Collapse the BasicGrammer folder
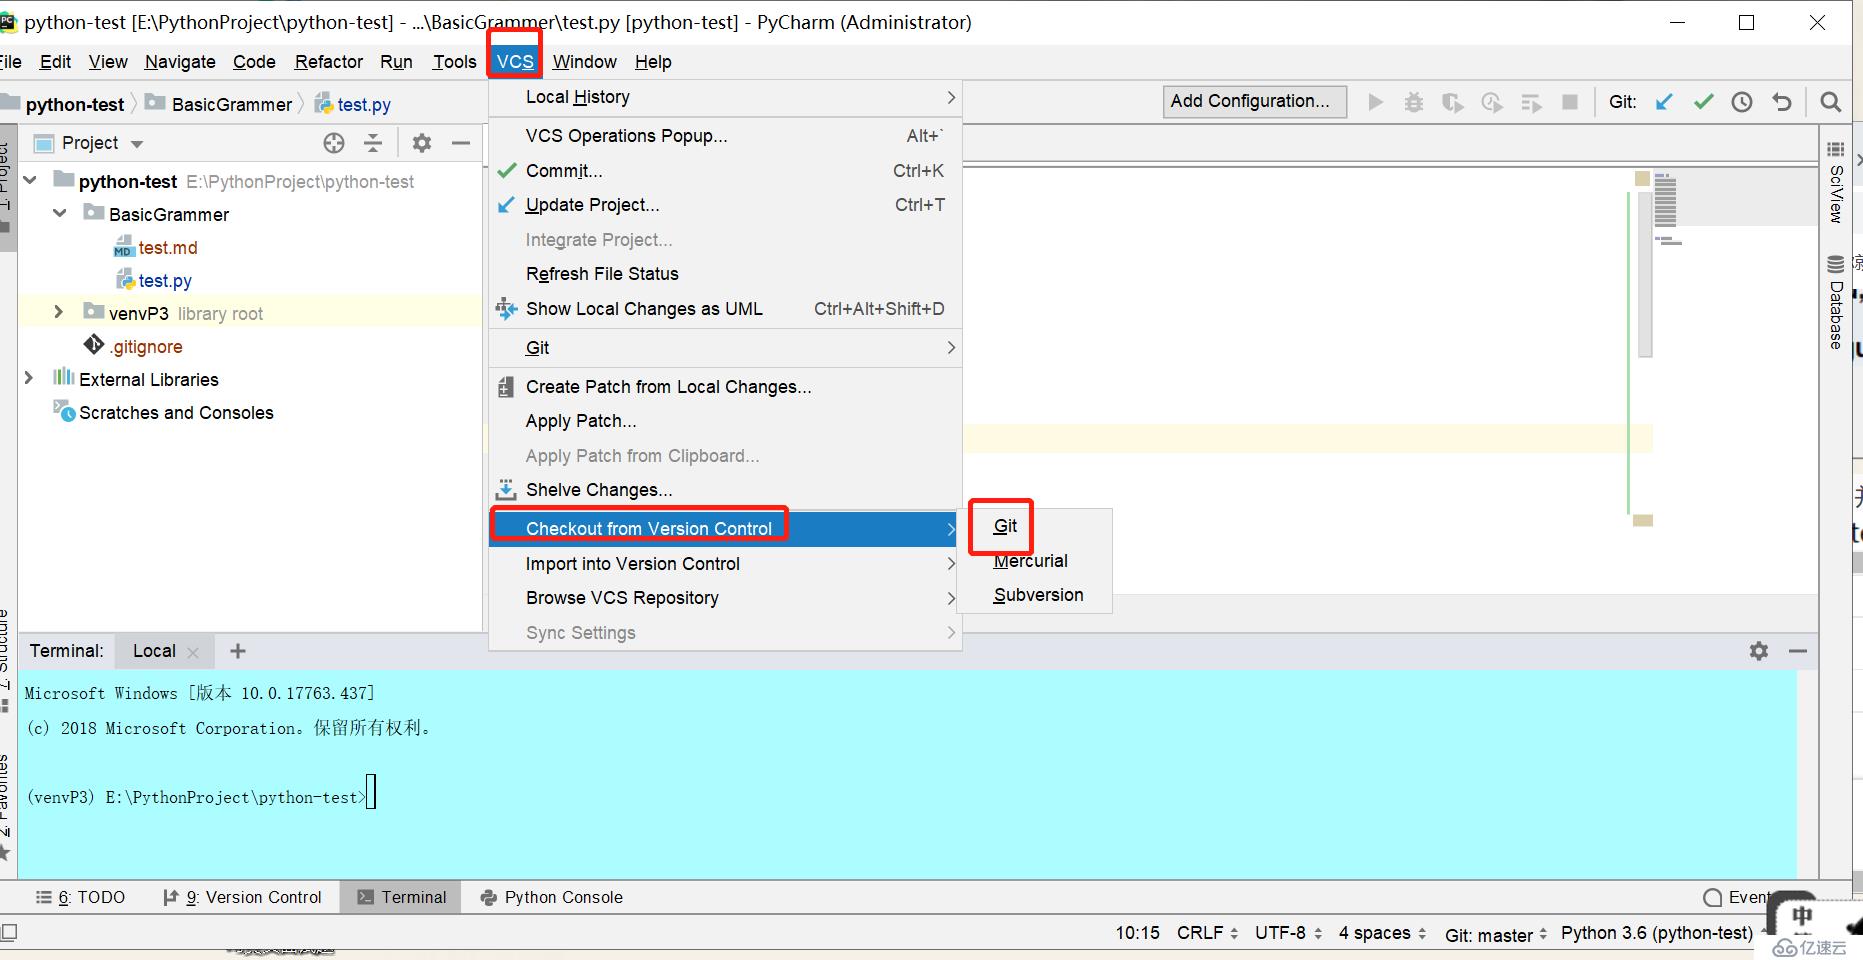Image resolution: width=1863 pixels, height=960 pixels. (60, 213)
